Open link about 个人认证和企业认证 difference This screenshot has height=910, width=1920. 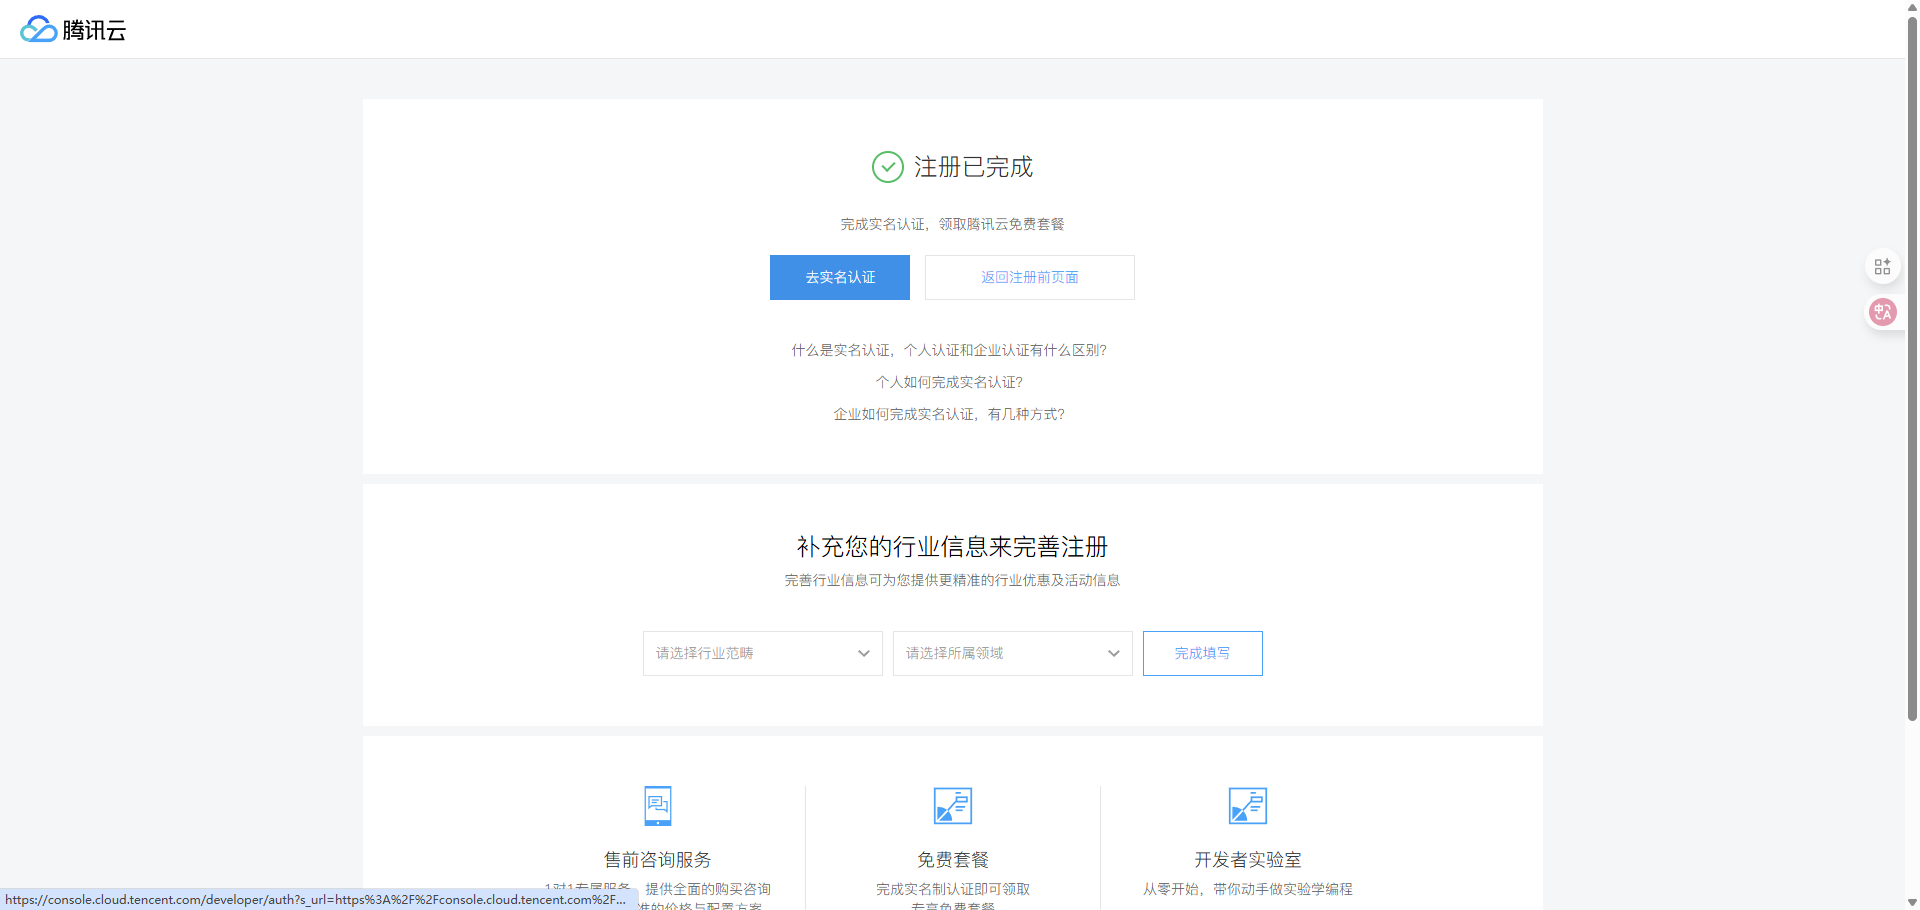click(x=949, y=350)
